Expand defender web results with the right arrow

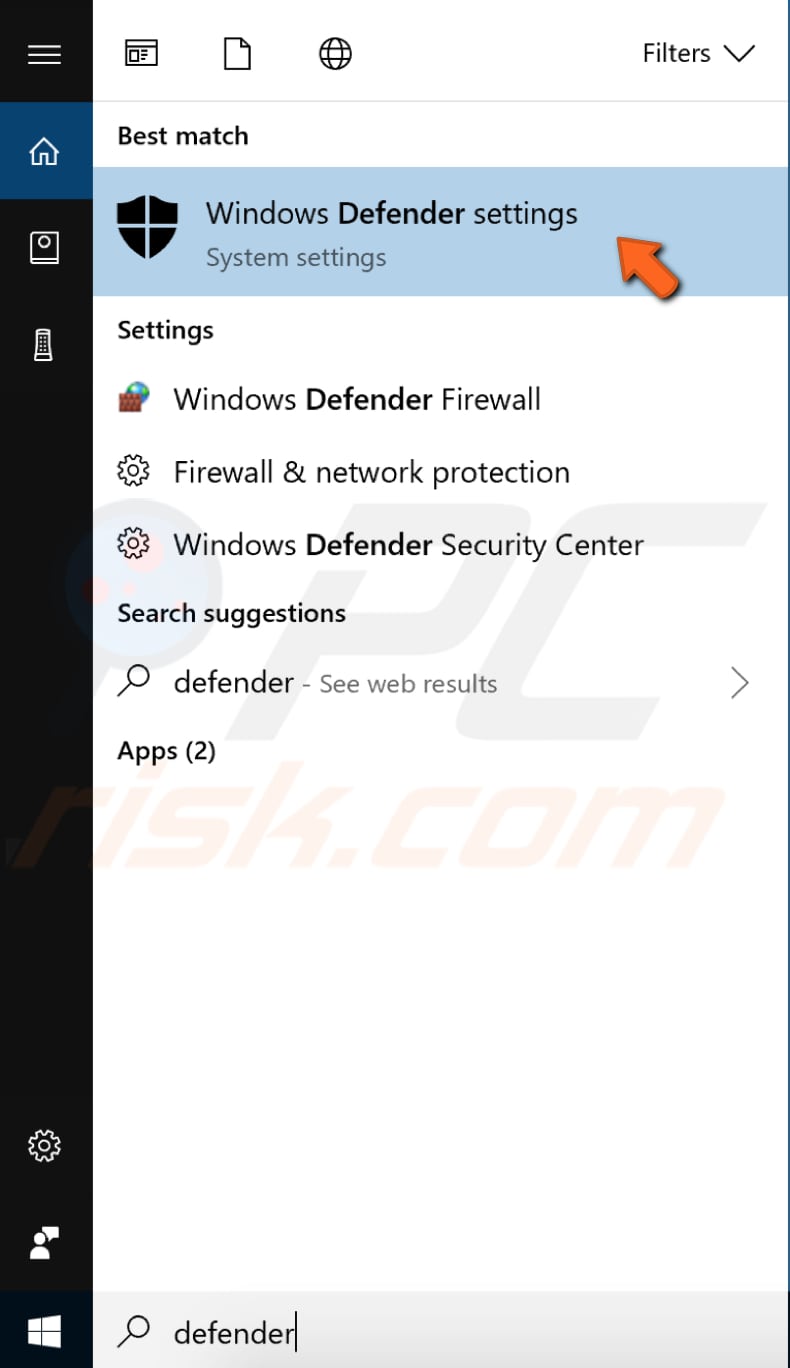pos(740,682)
